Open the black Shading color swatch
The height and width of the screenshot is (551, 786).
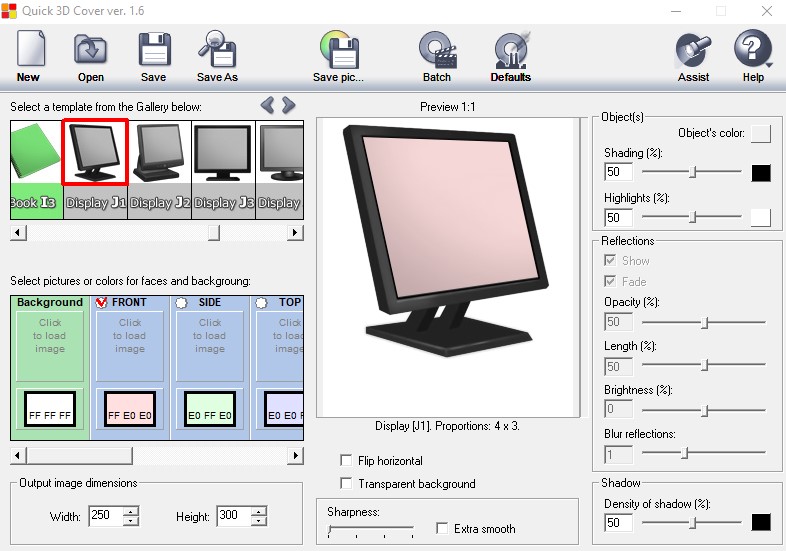click(x=760, y=172)
